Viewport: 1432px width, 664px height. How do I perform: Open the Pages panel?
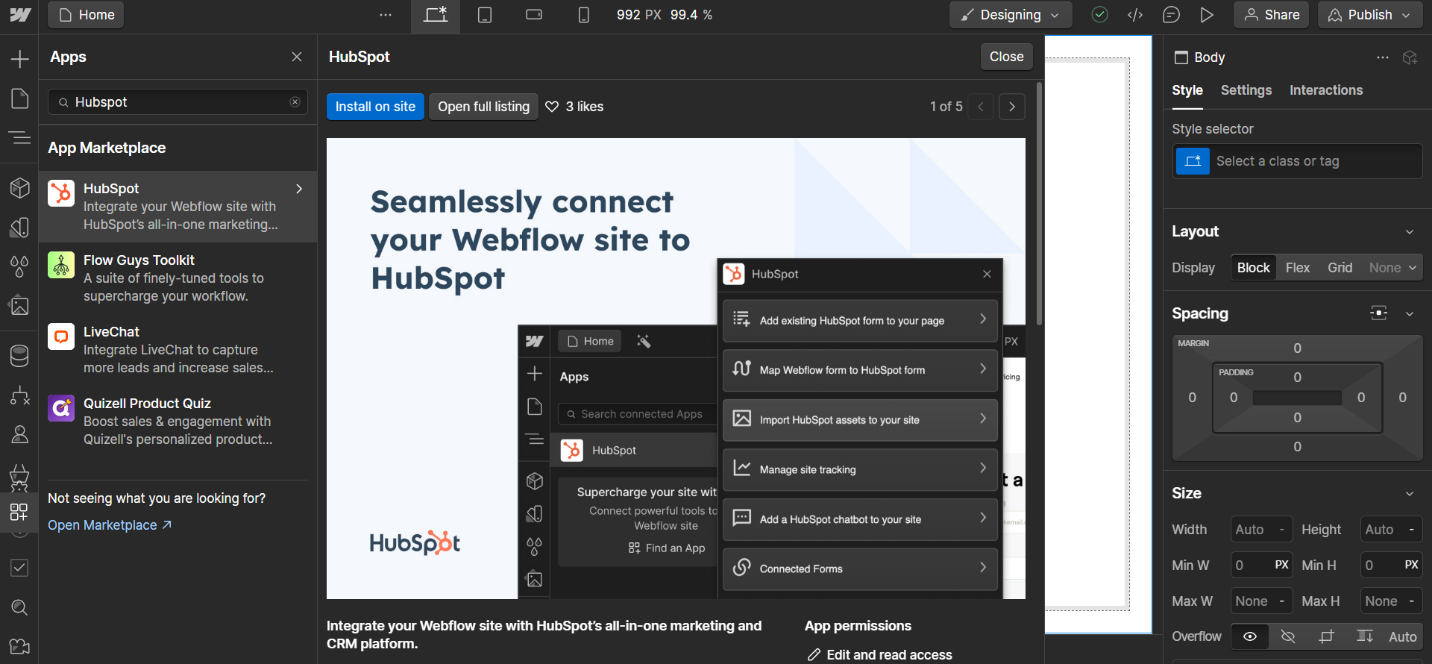coord(19,98)
